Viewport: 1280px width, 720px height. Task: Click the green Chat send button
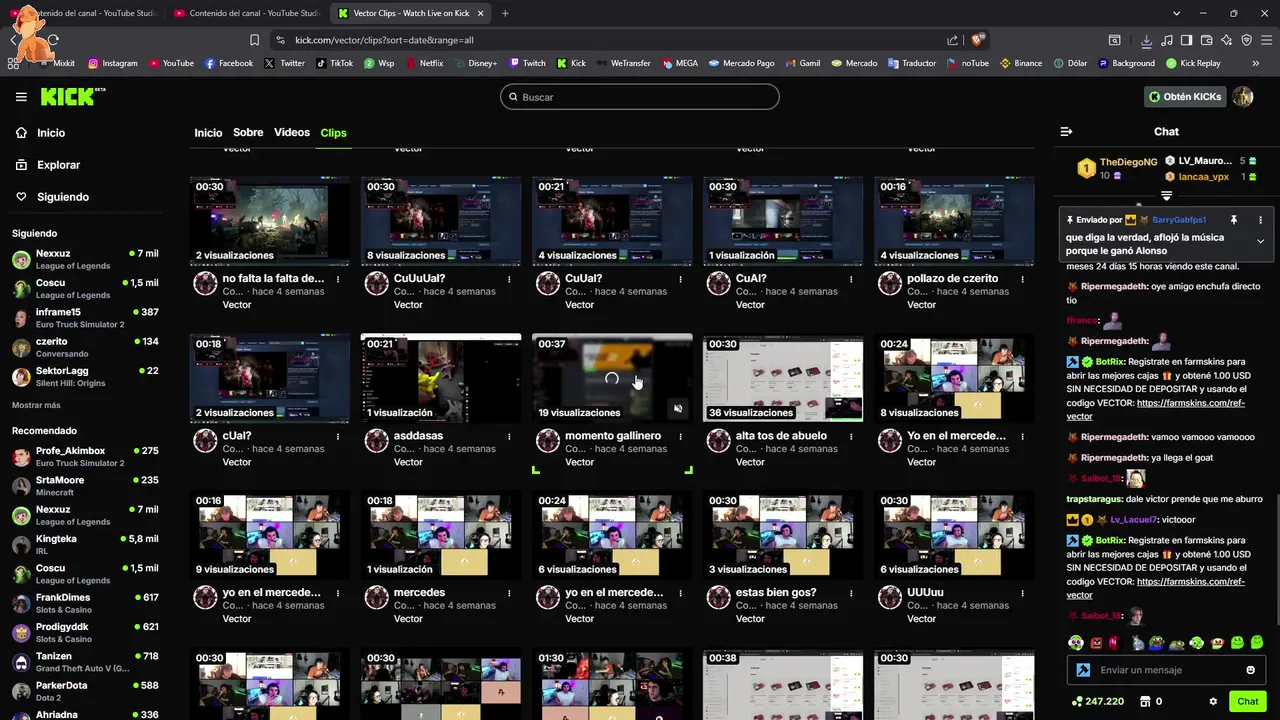point(1247,702)
